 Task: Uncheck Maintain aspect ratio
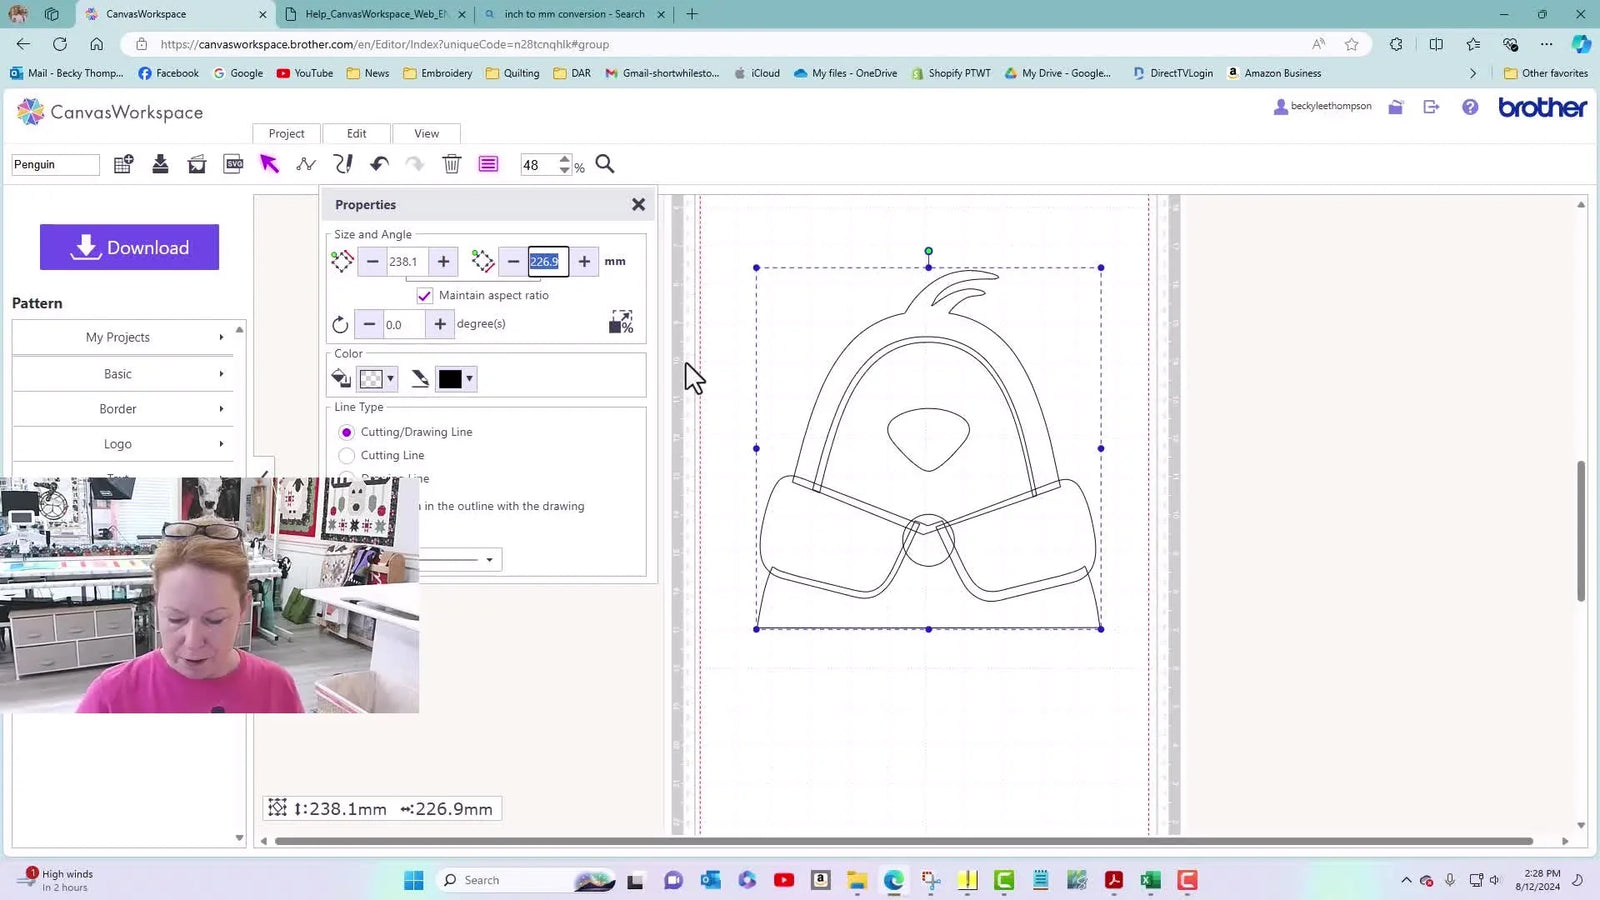424,295
